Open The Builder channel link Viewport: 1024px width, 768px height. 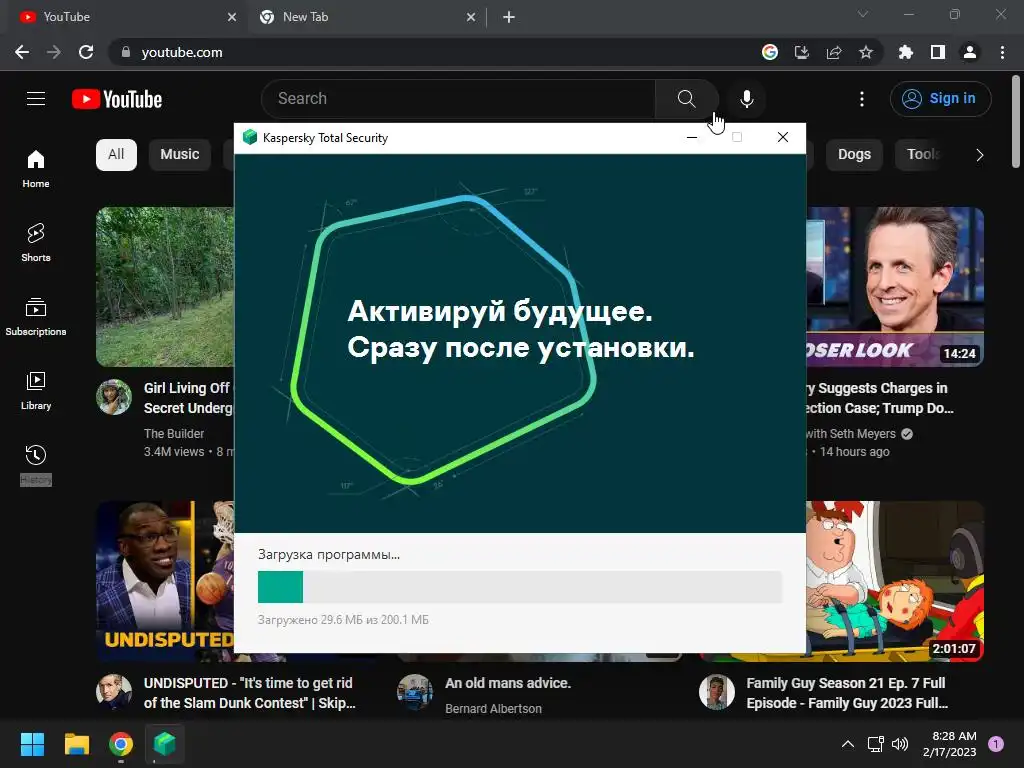[x=174, y=434]
